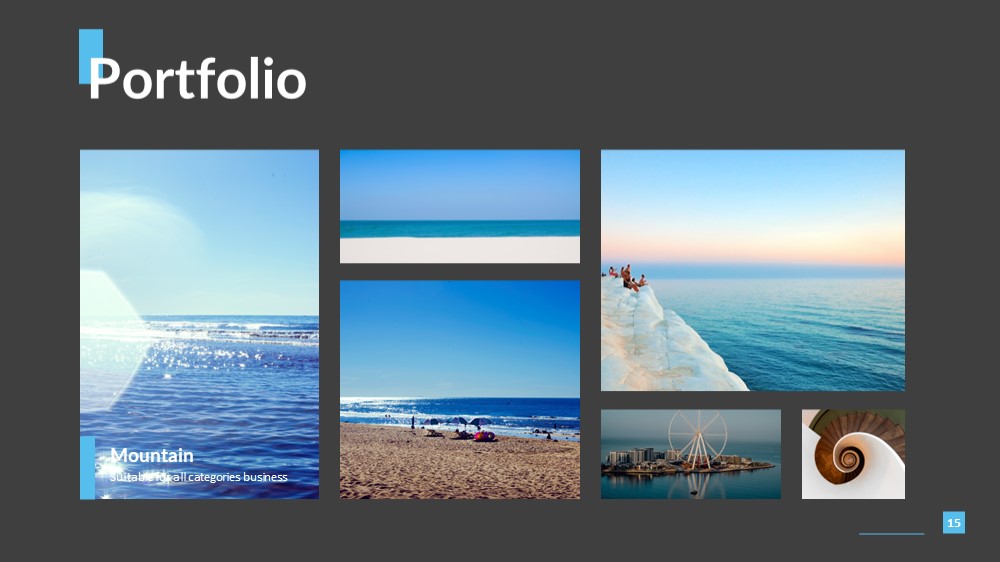
Task: Click the turquoise water strip in the horizon photo
Action: coord(460,228)
